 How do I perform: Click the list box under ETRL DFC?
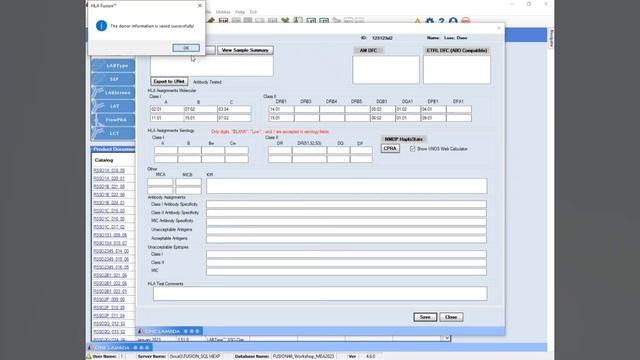(457, 70)
